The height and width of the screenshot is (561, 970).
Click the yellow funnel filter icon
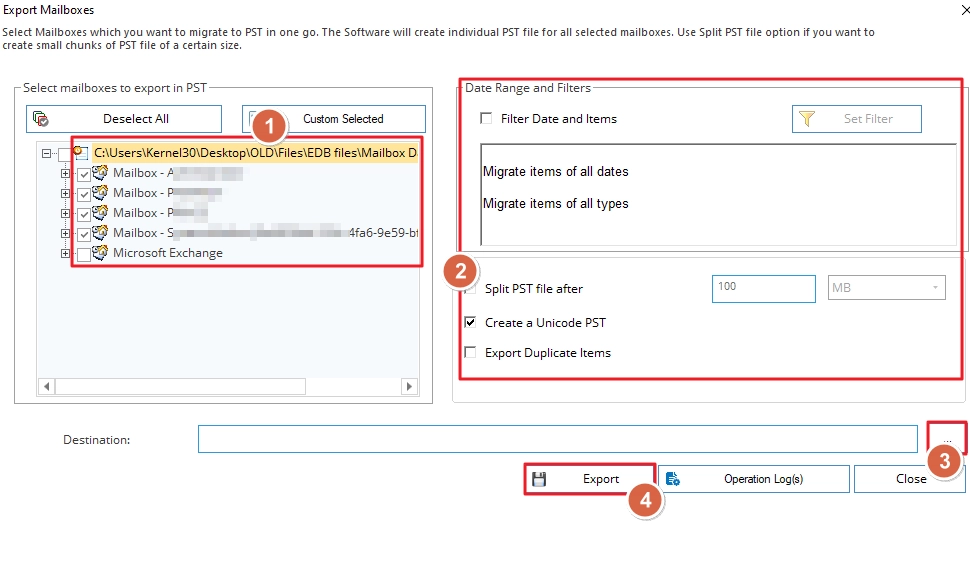807,118
